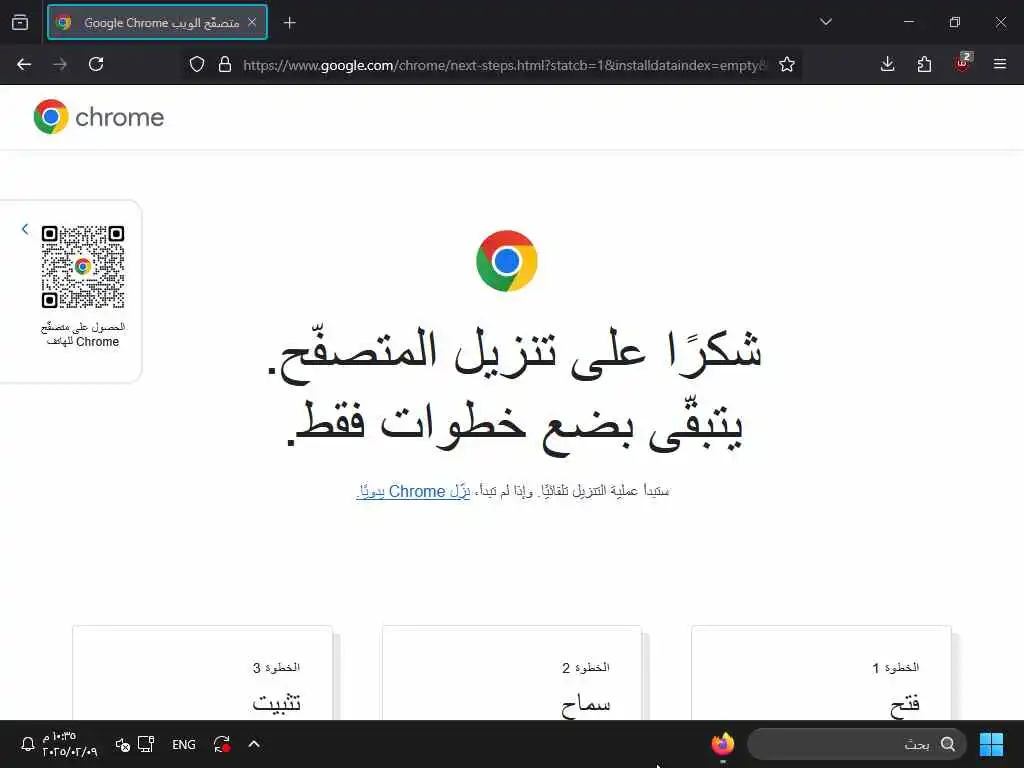Close the Google Chrome tab

click(252, 22)
